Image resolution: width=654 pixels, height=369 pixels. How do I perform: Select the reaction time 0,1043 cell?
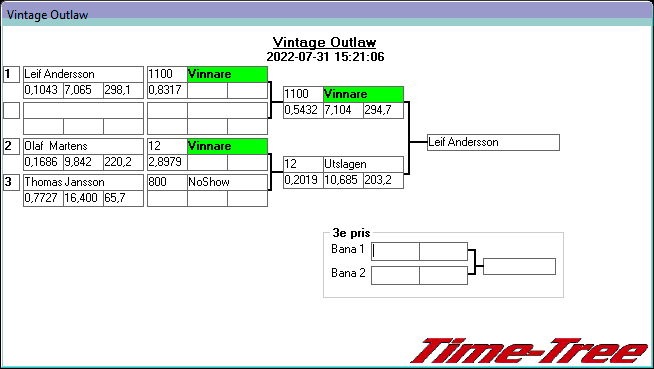pos(43,90)
